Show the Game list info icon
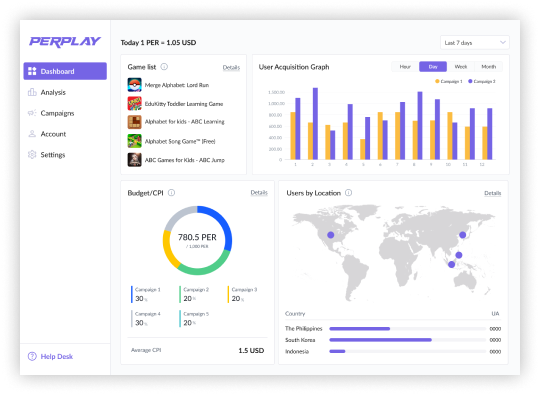The image size is (540, 395). coord(164,67)
